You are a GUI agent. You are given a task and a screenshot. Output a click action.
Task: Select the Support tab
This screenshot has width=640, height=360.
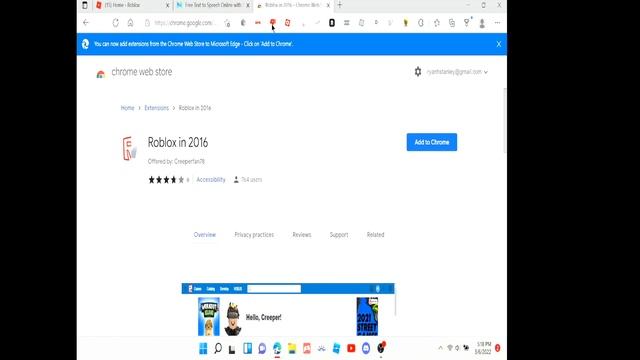click(339, 235)
